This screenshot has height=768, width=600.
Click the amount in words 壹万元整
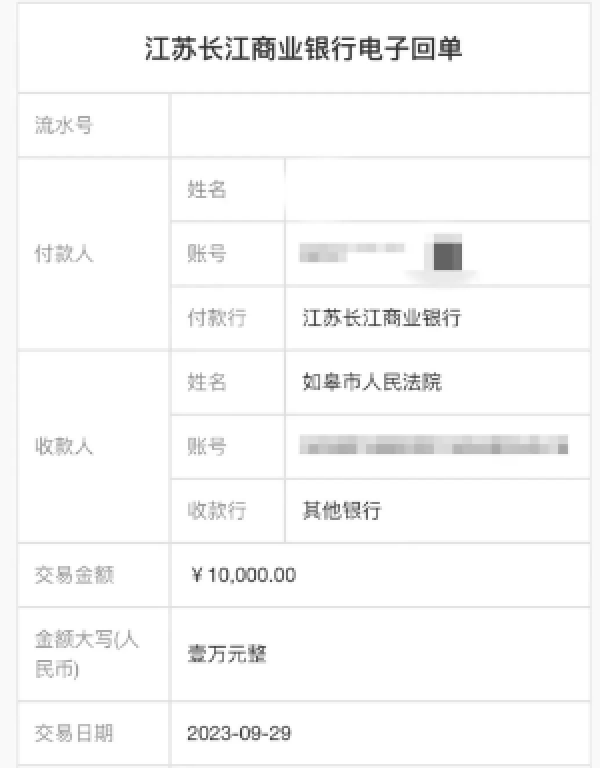pyautogui.click(x=227, y=654)
